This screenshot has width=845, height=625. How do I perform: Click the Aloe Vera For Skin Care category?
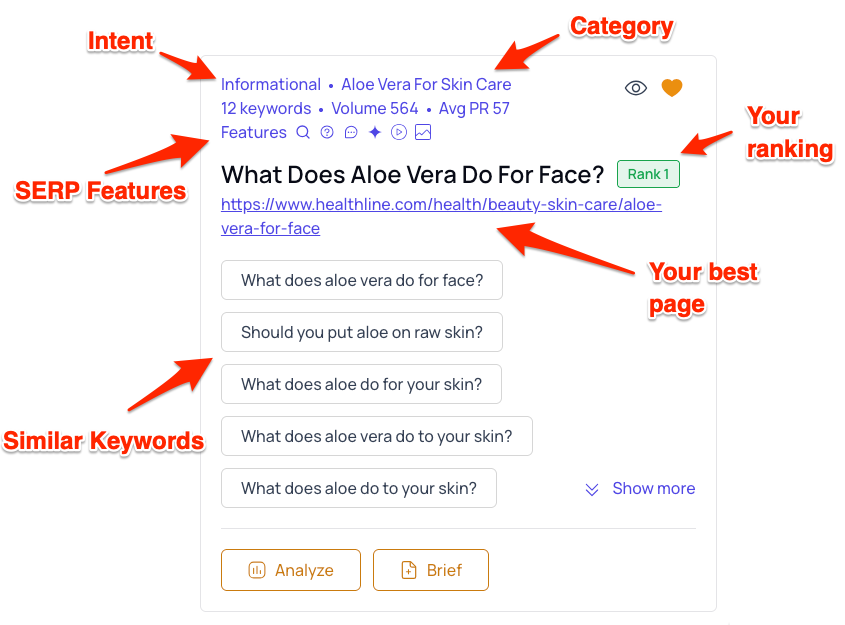pyautogui.click(x=426, y=85)
